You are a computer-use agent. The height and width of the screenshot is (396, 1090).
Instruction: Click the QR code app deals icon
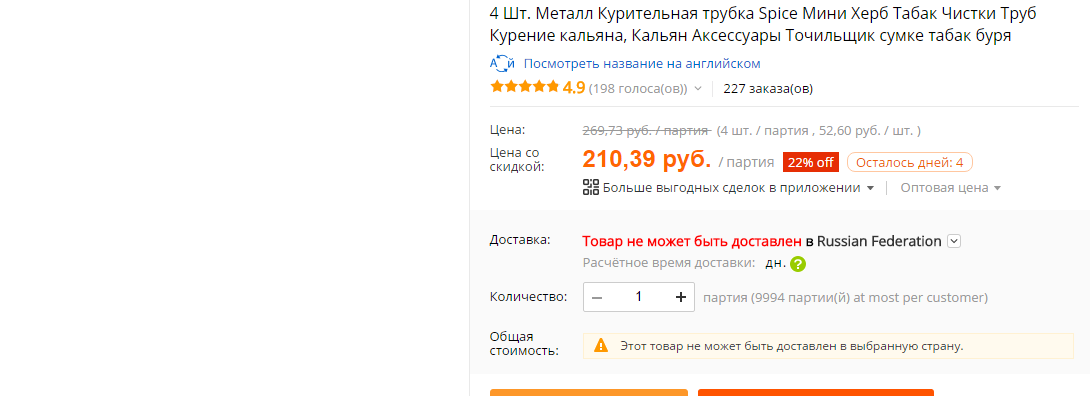(x=591, y=187)
